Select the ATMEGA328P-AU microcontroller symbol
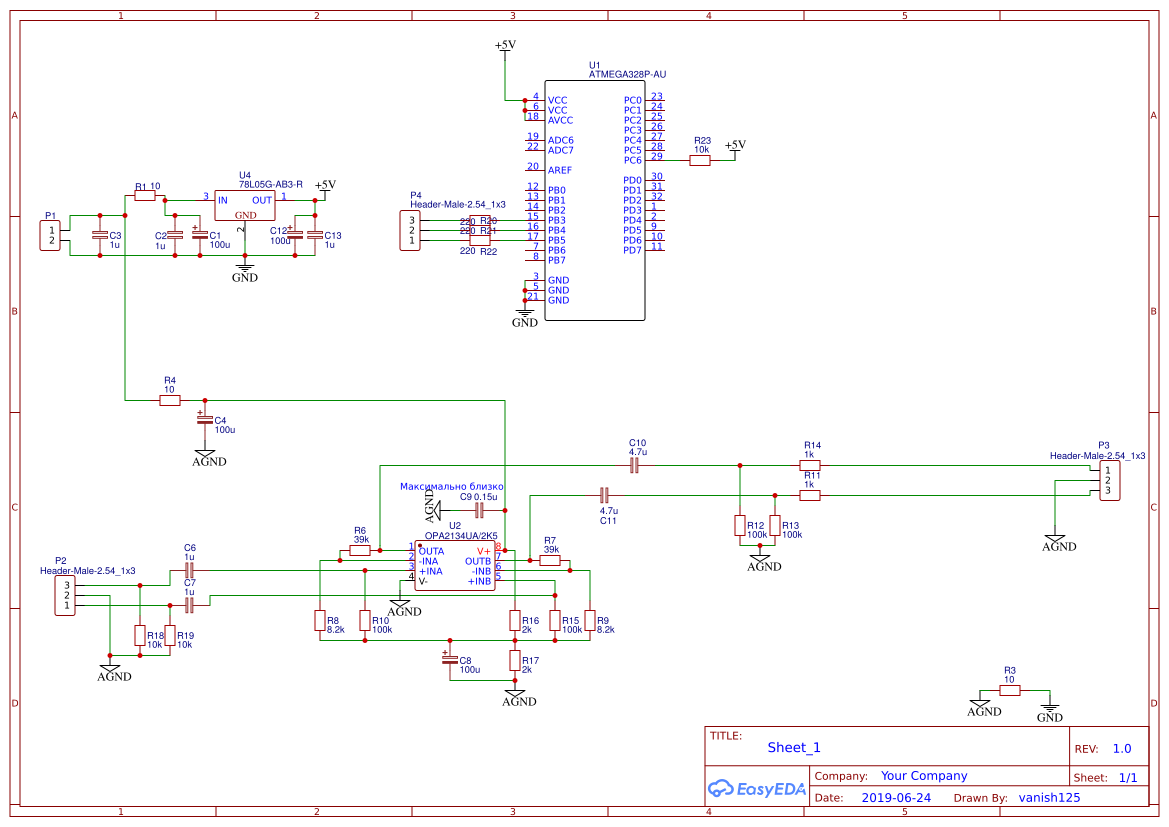Screen dimensions: 1169x827 (x=594, y=200)
